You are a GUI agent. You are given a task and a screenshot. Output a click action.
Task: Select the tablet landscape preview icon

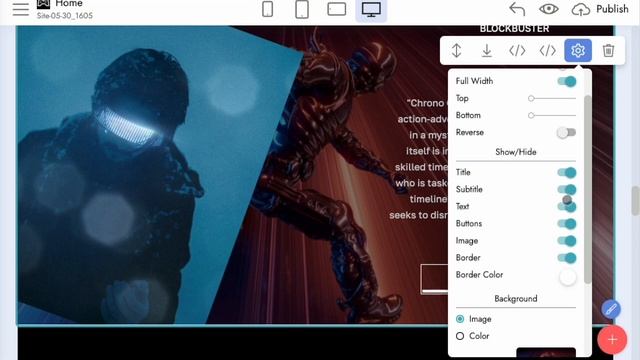[x=337, y=9]
